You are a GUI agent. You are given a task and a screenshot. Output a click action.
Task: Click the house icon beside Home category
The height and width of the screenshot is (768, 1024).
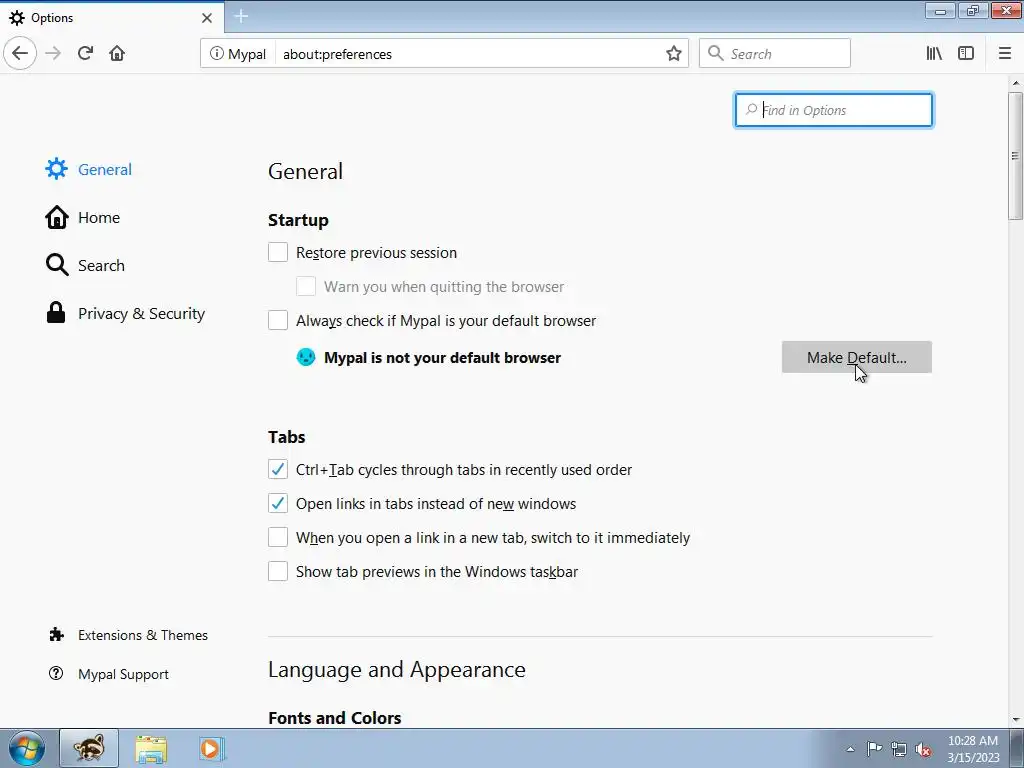[x=57, y=217]
